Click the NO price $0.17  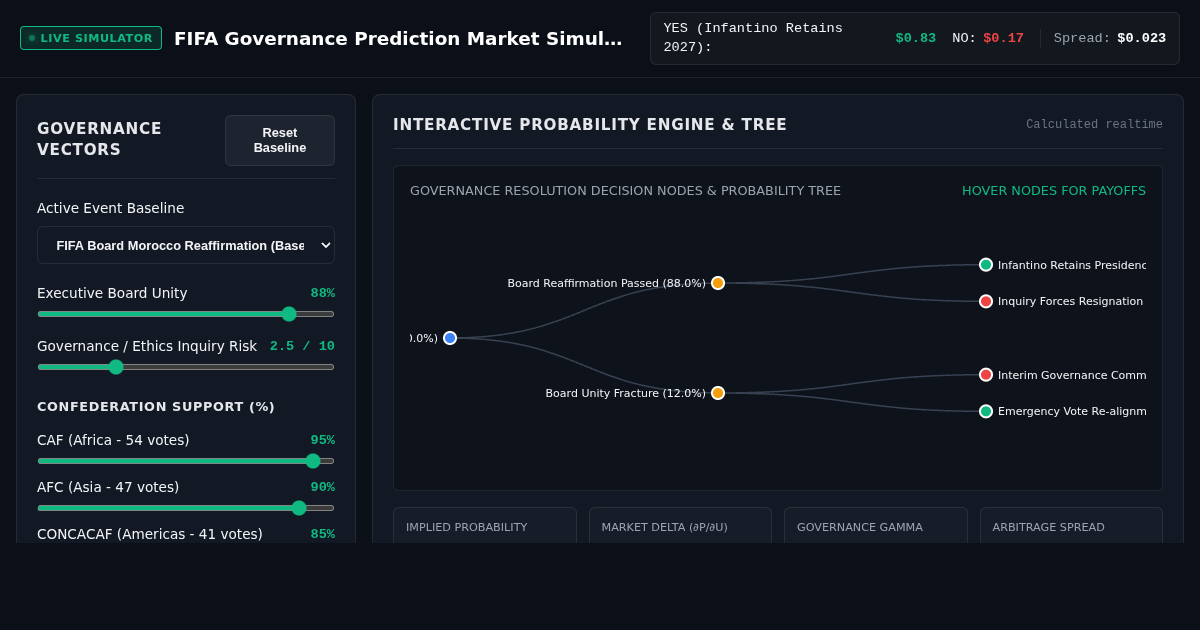[x=1003, y=38]
